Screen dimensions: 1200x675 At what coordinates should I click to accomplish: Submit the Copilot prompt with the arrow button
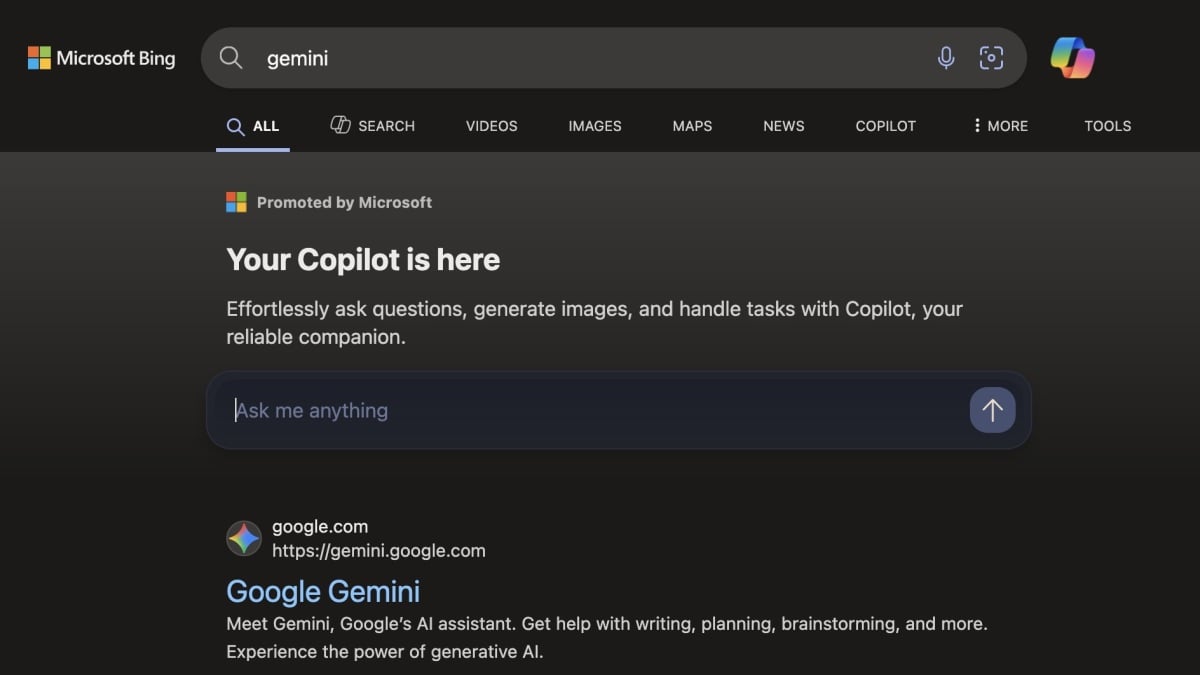pyautogui.click(x=991, y=410)
